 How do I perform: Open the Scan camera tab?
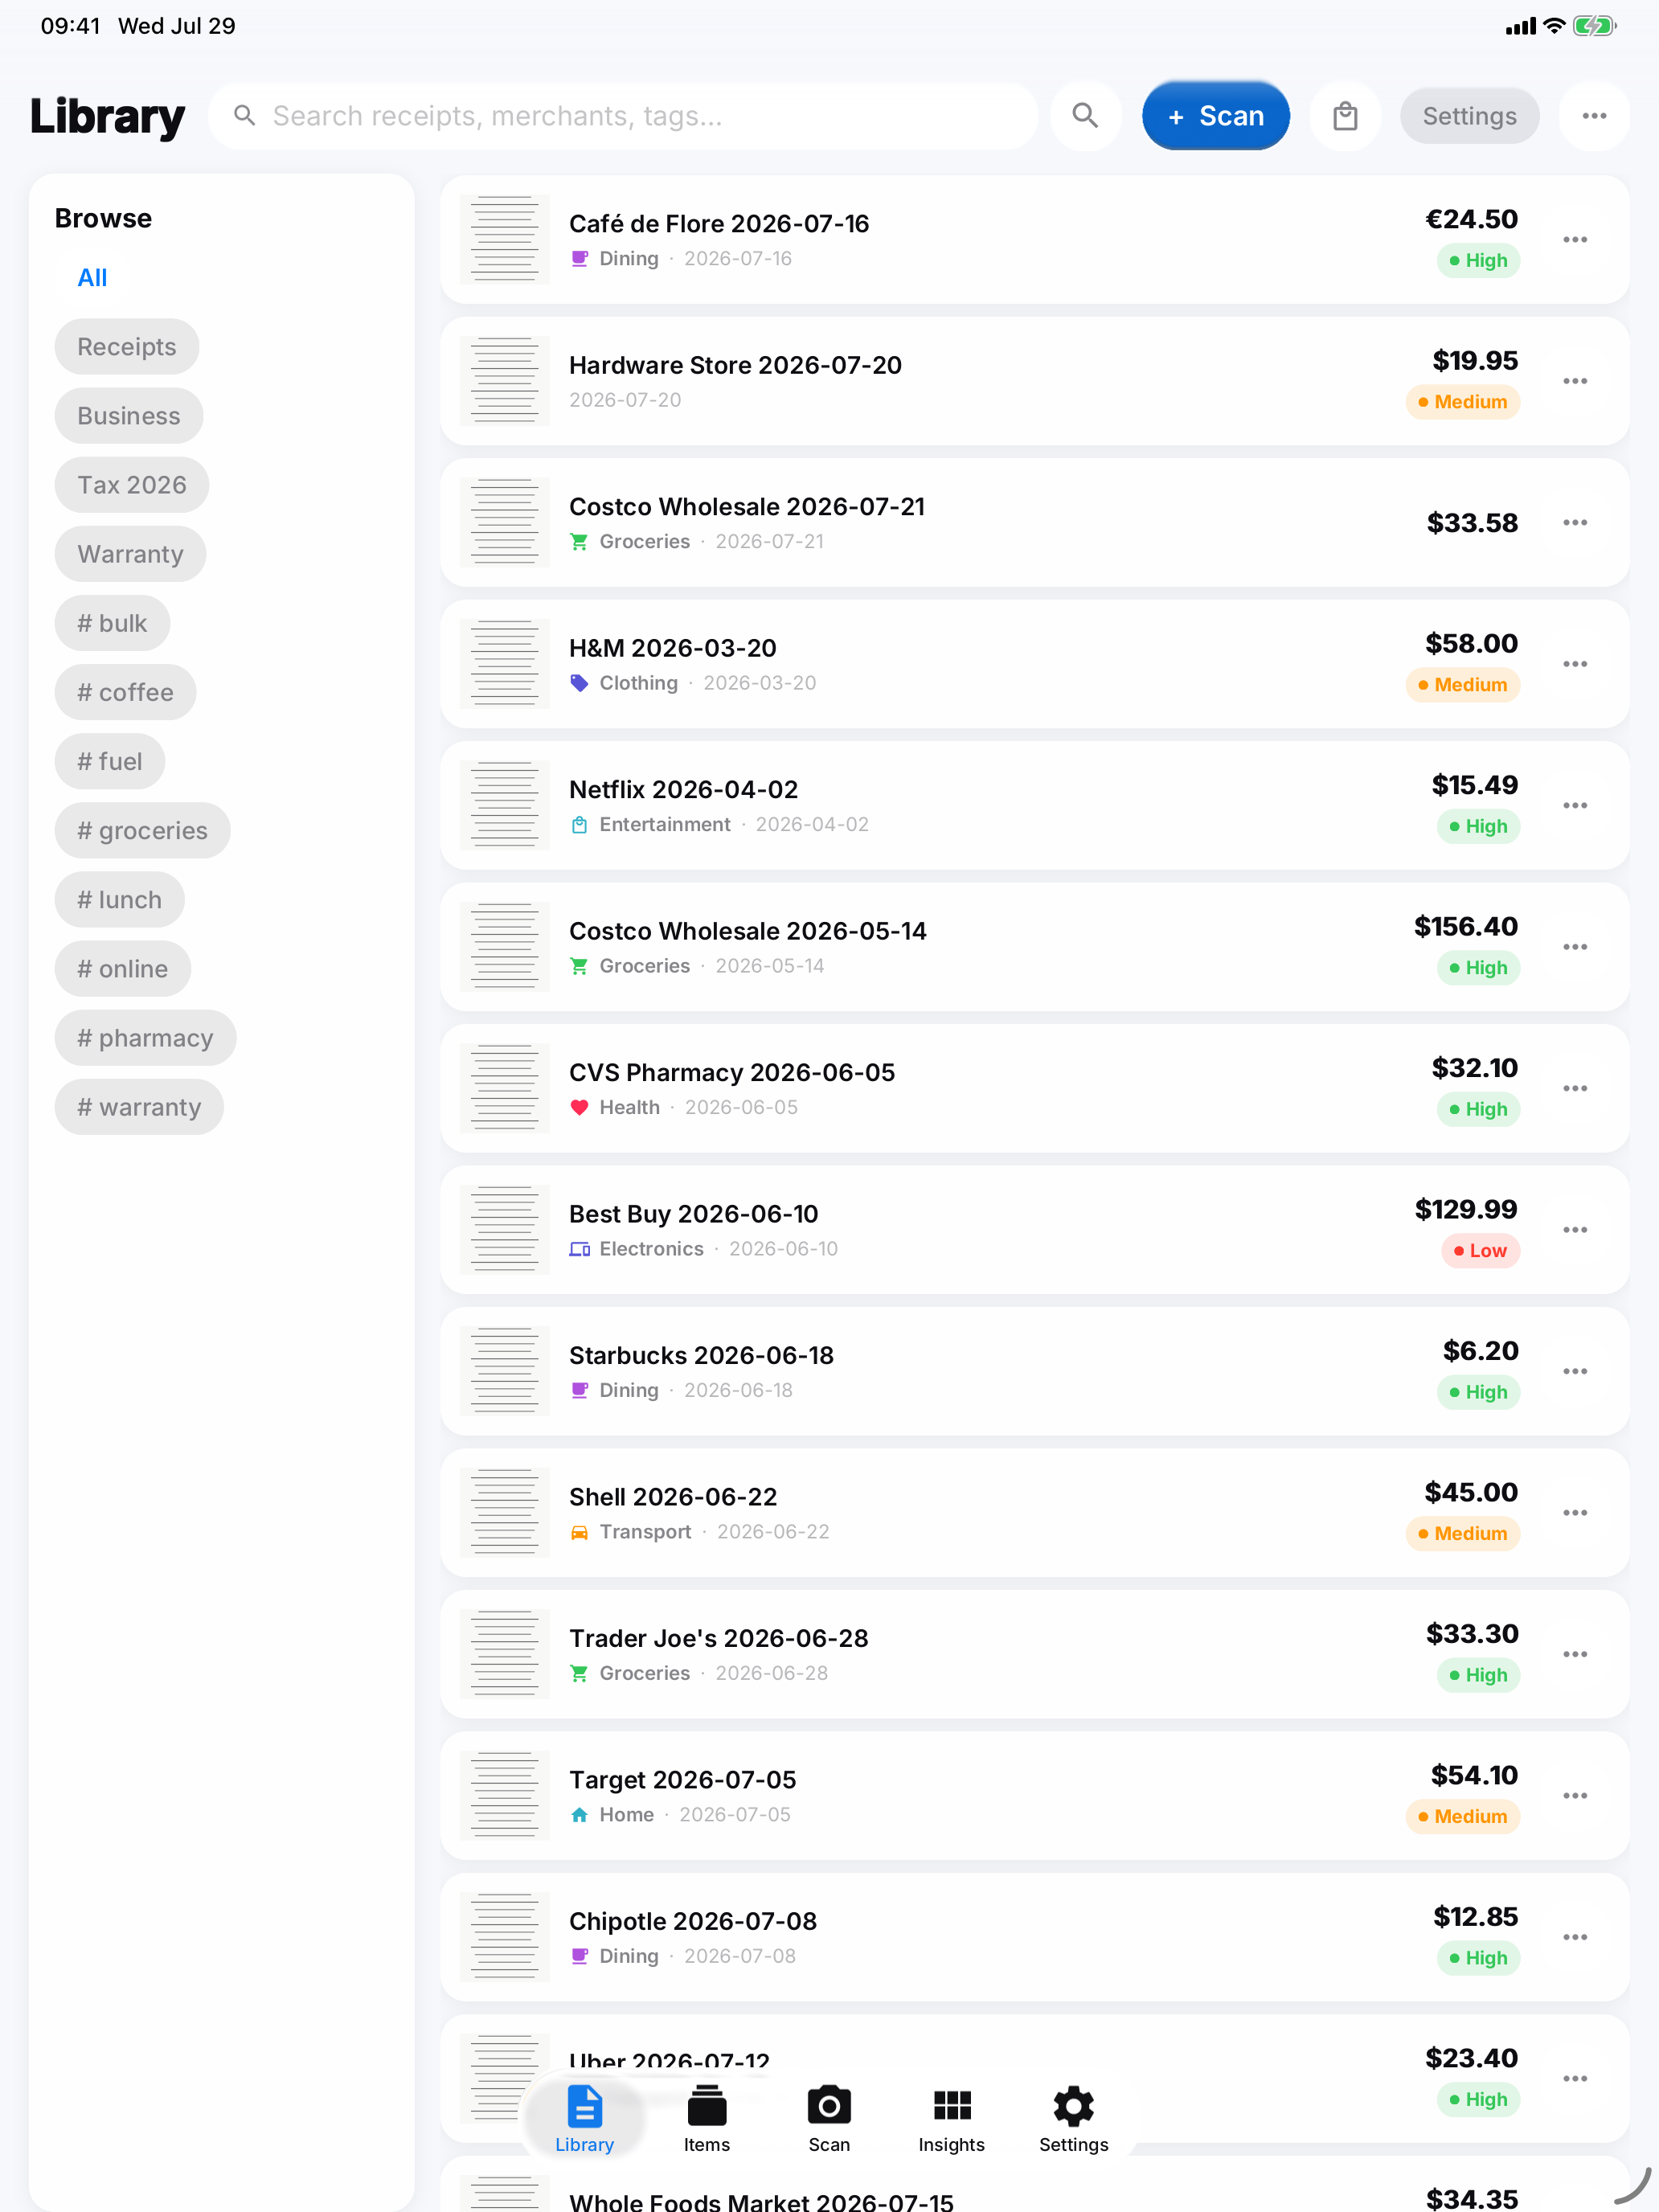tap(829, 2119)
